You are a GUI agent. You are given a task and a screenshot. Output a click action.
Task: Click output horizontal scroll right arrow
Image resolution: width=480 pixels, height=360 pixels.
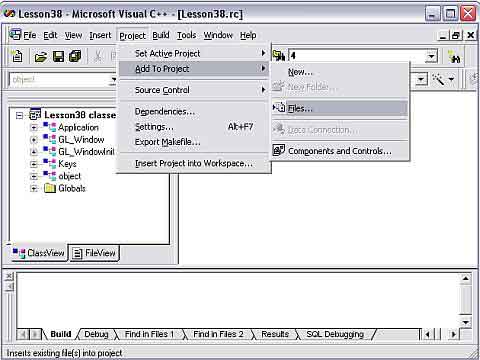point(453,334)
